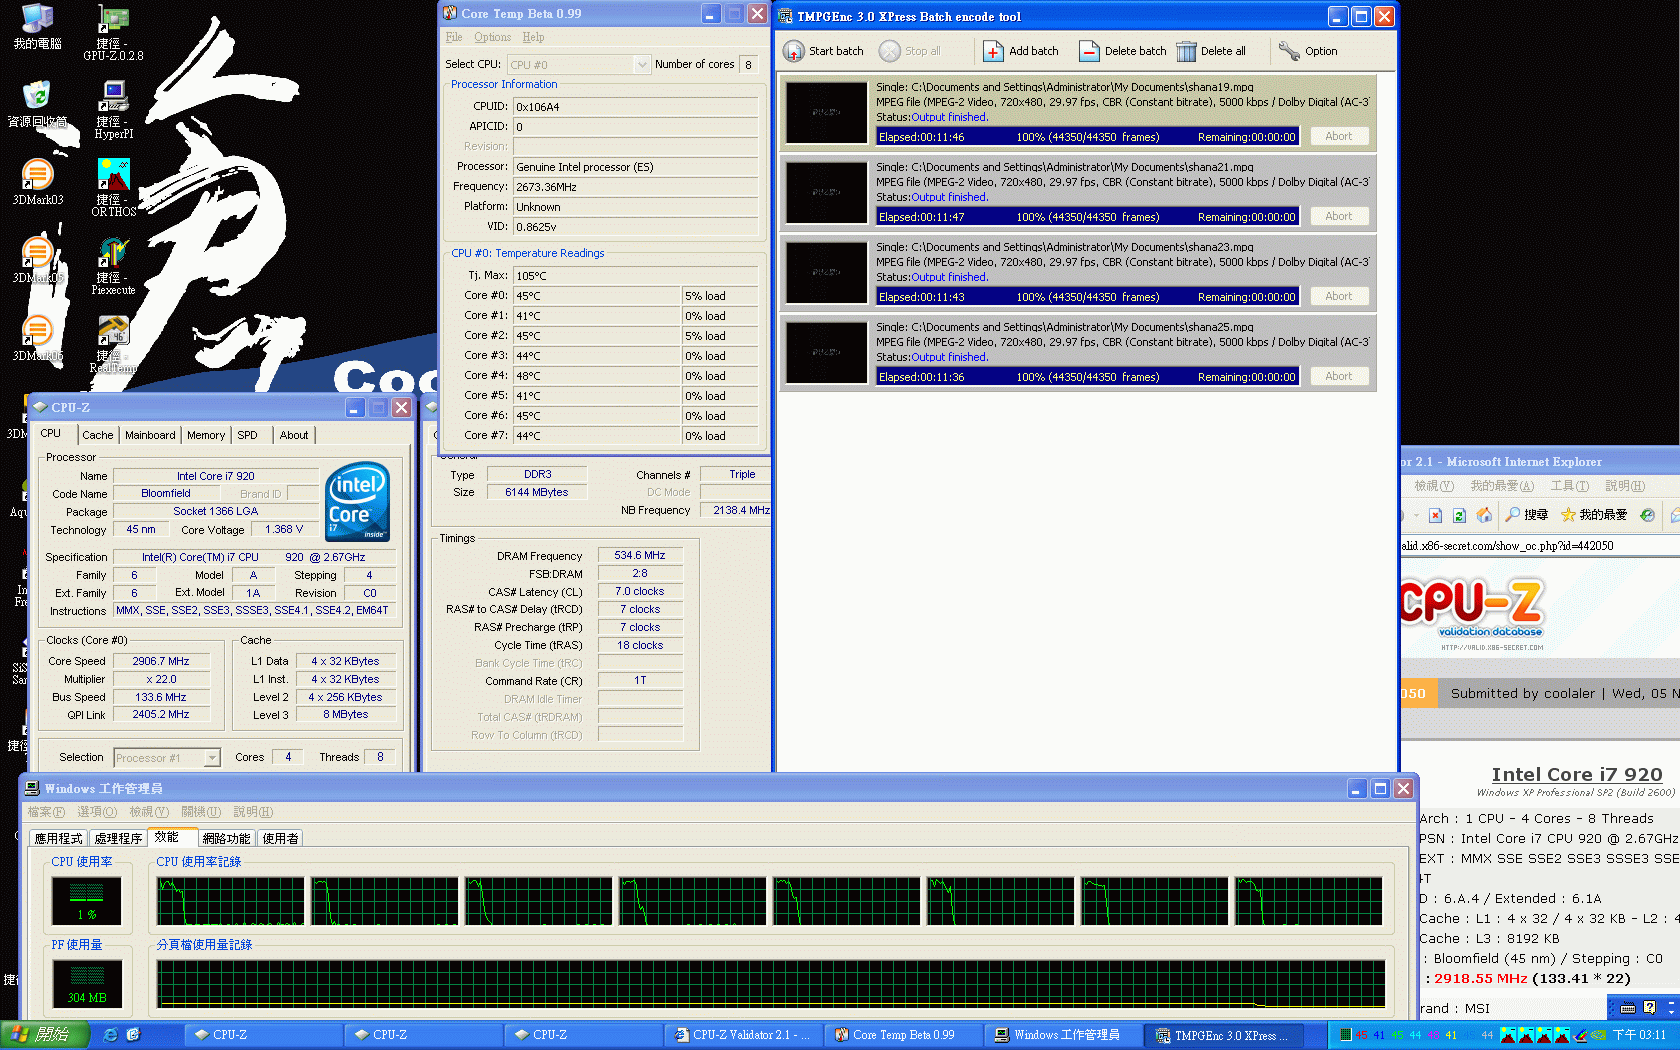This screenshot has height=1050, width=1680.
Task: Switch to CPU-Z Mainboard tab
Action: pos(150,435)
